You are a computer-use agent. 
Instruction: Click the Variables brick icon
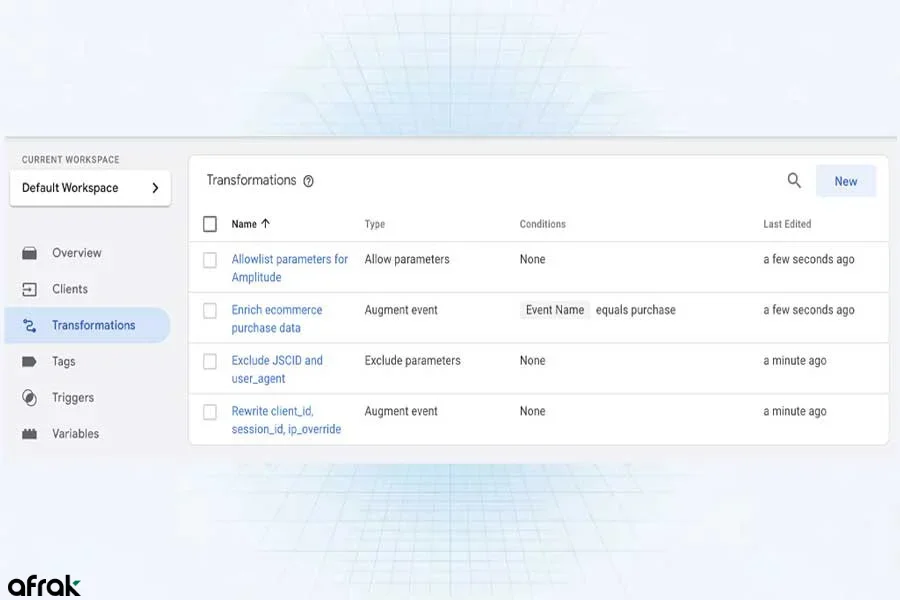pyautogui.click(x=30, y=434)
